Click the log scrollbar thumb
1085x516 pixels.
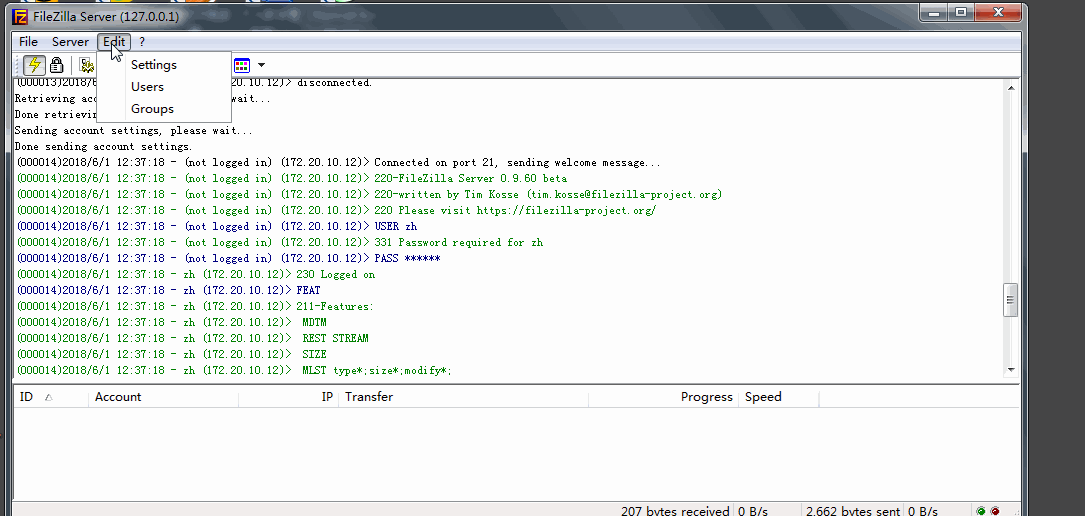pyautogui.click(x=1011, y=300)
